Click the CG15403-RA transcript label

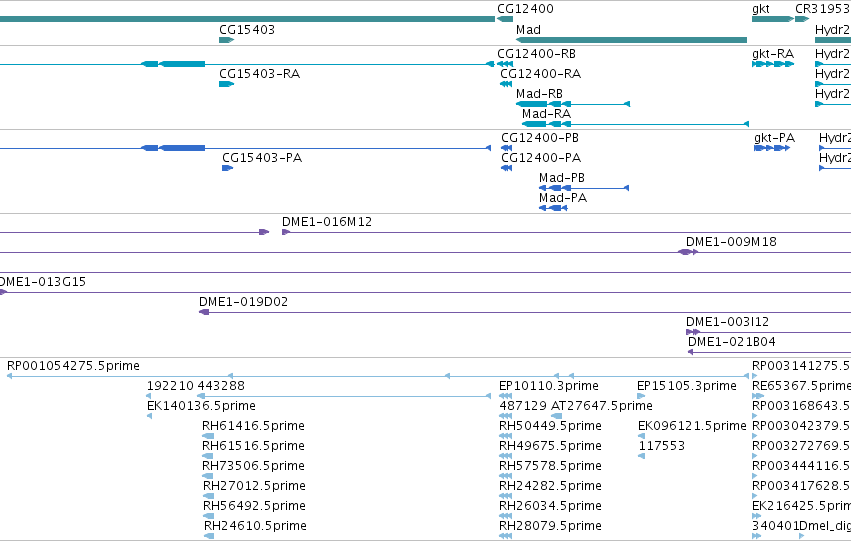(259, 74)
